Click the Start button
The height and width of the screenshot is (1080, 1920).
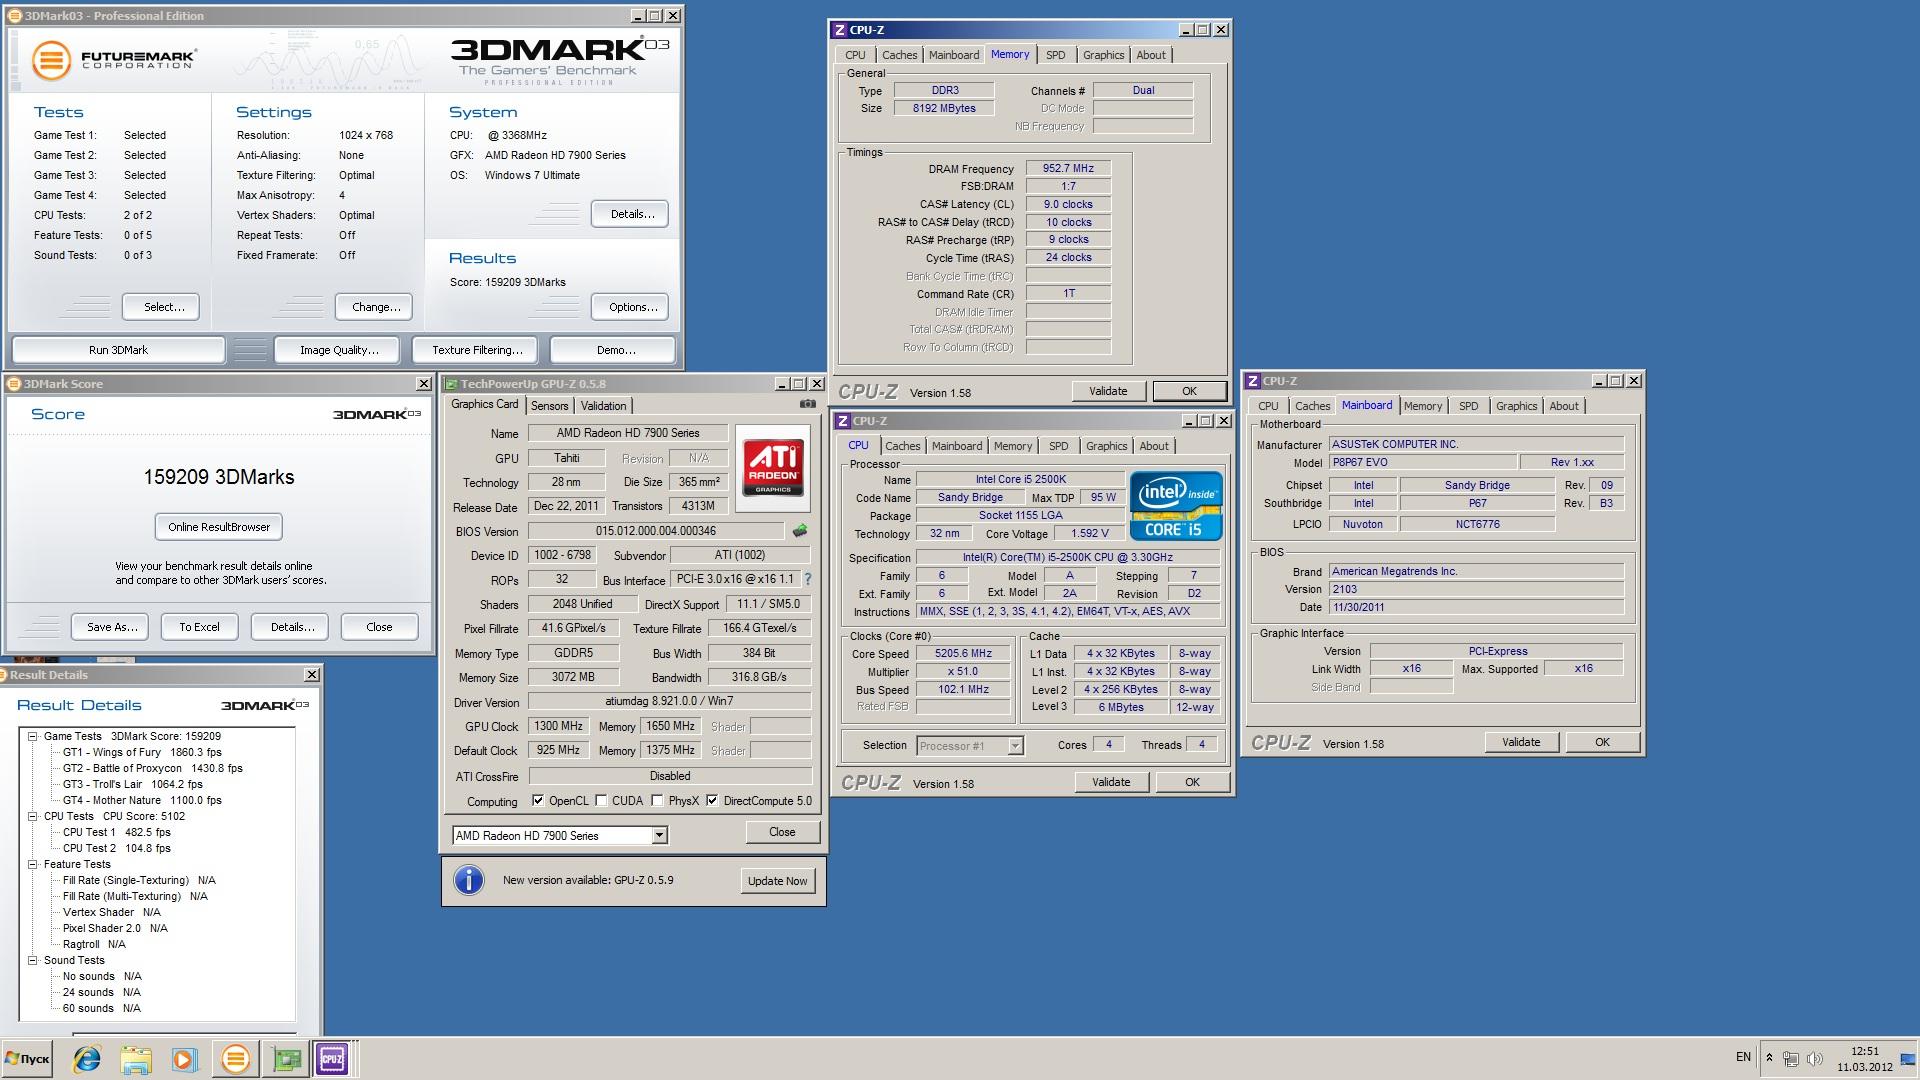click(x=27, y=1059)
